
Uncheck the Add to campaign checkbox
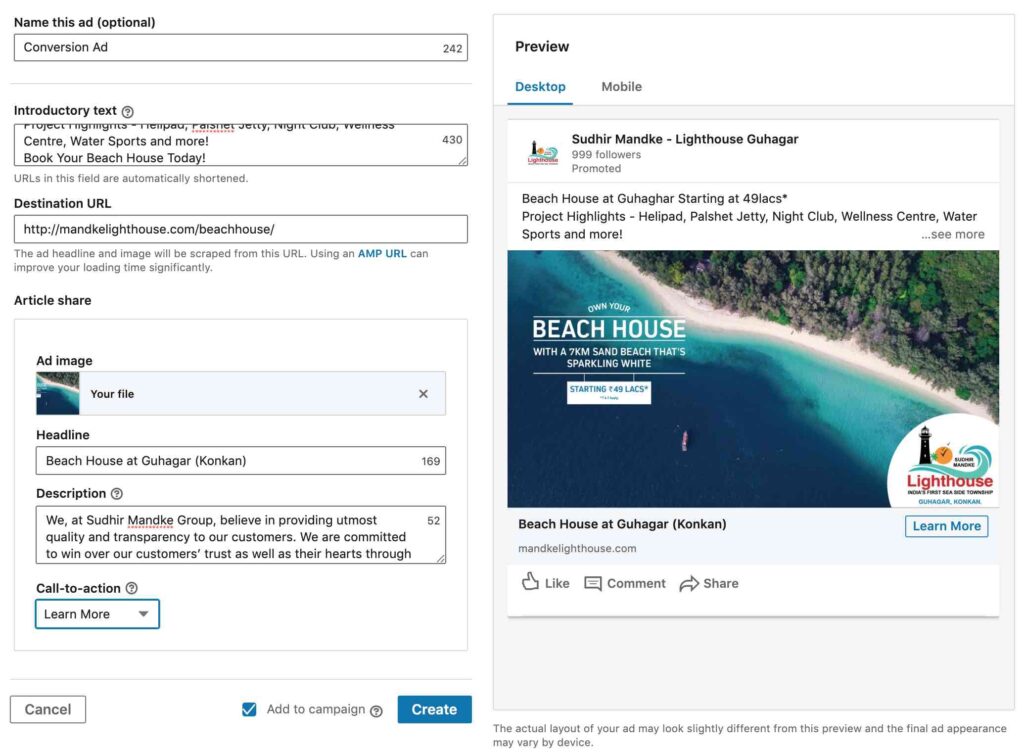tap(249, 709)
